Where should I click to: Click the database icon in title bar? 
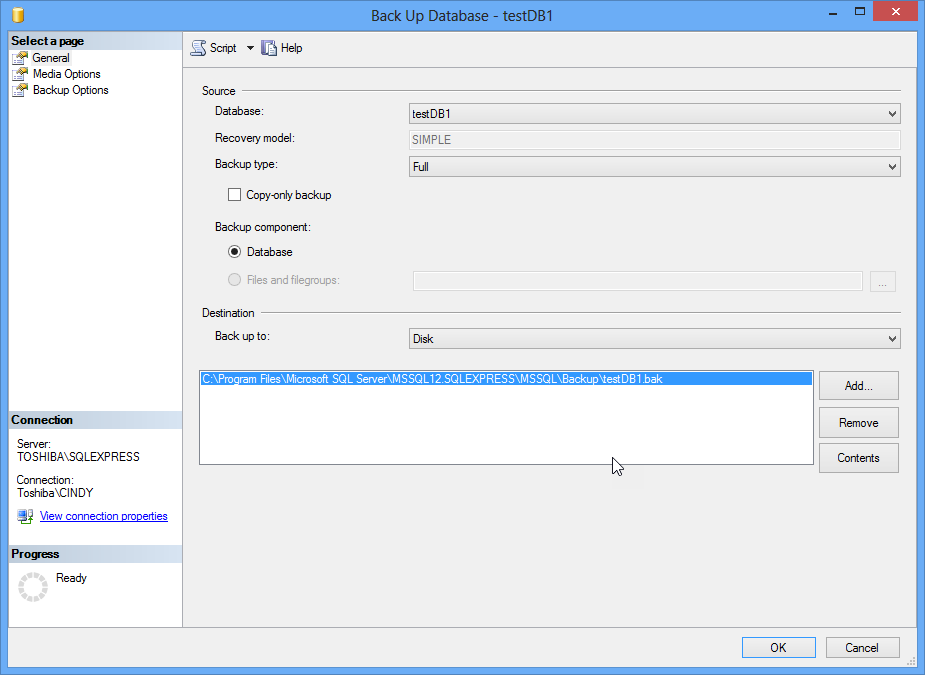click(18, 15)
